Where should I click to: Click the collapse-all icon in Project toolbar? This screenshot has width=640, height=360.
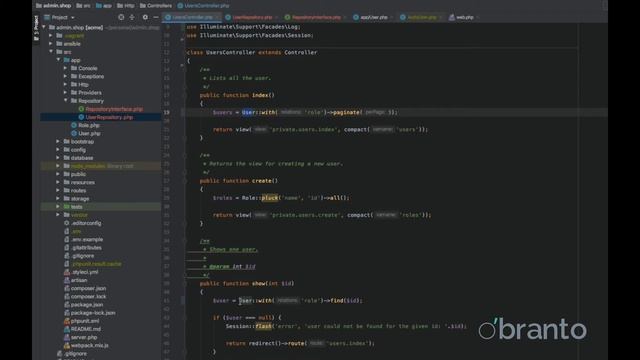[132, 17]
